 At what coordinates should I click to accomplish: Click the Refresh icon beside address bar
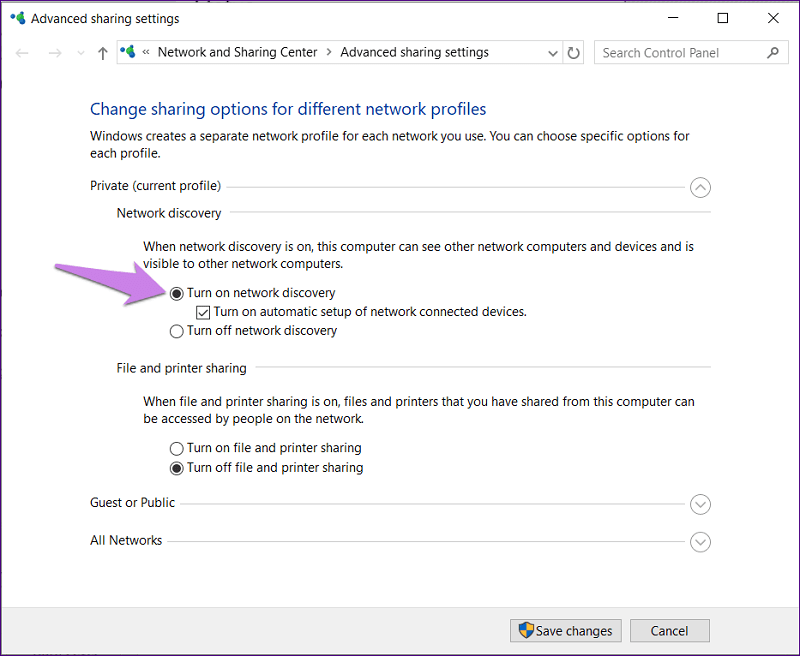tap(573, 52)
